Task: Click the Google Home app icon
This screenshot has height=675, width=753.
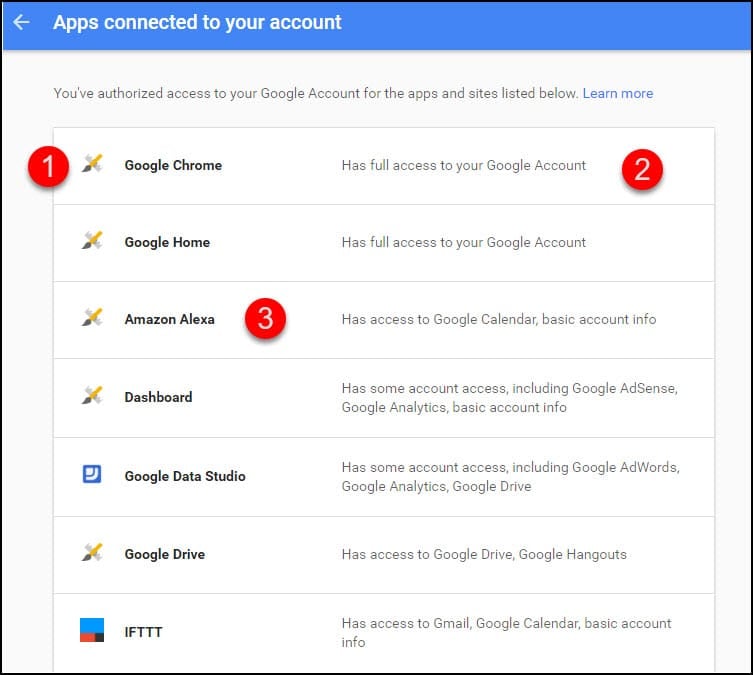Action: coord(92,241)
